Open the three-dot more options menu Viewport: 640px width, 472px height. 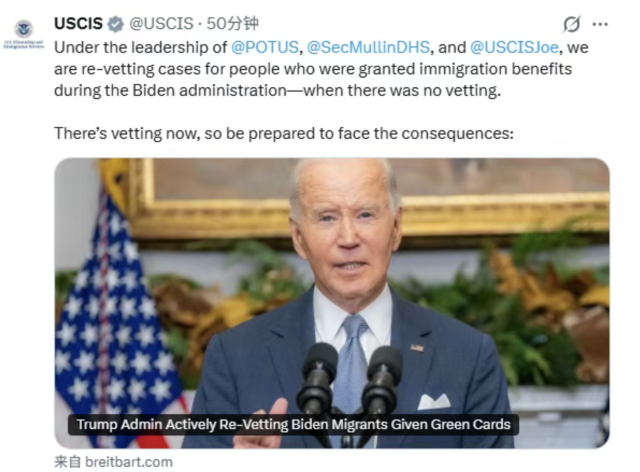[600, 24]
